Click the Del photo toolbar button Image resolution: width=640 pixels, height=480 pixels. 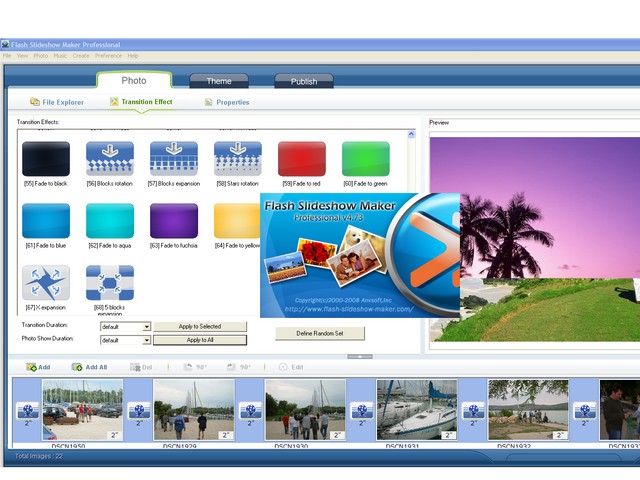pos(141,367)
